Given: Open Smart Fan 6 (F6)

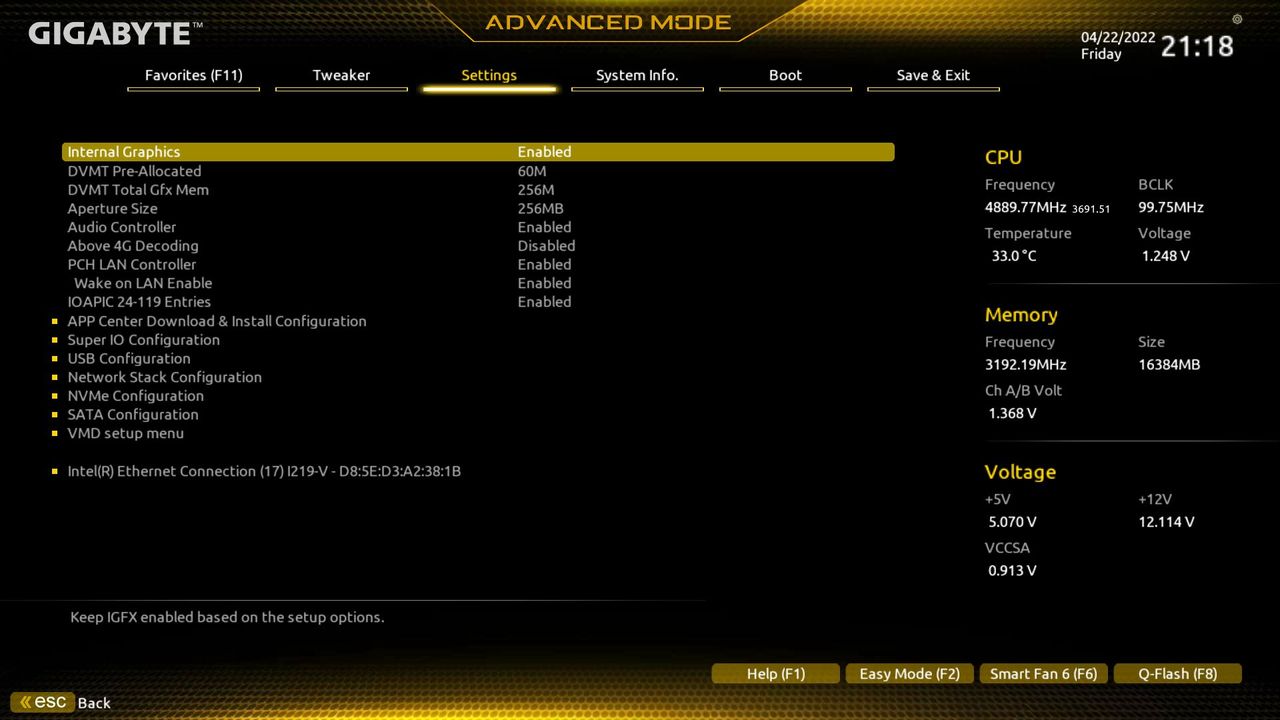Looking at the screenshot, I should [1044, 674].
